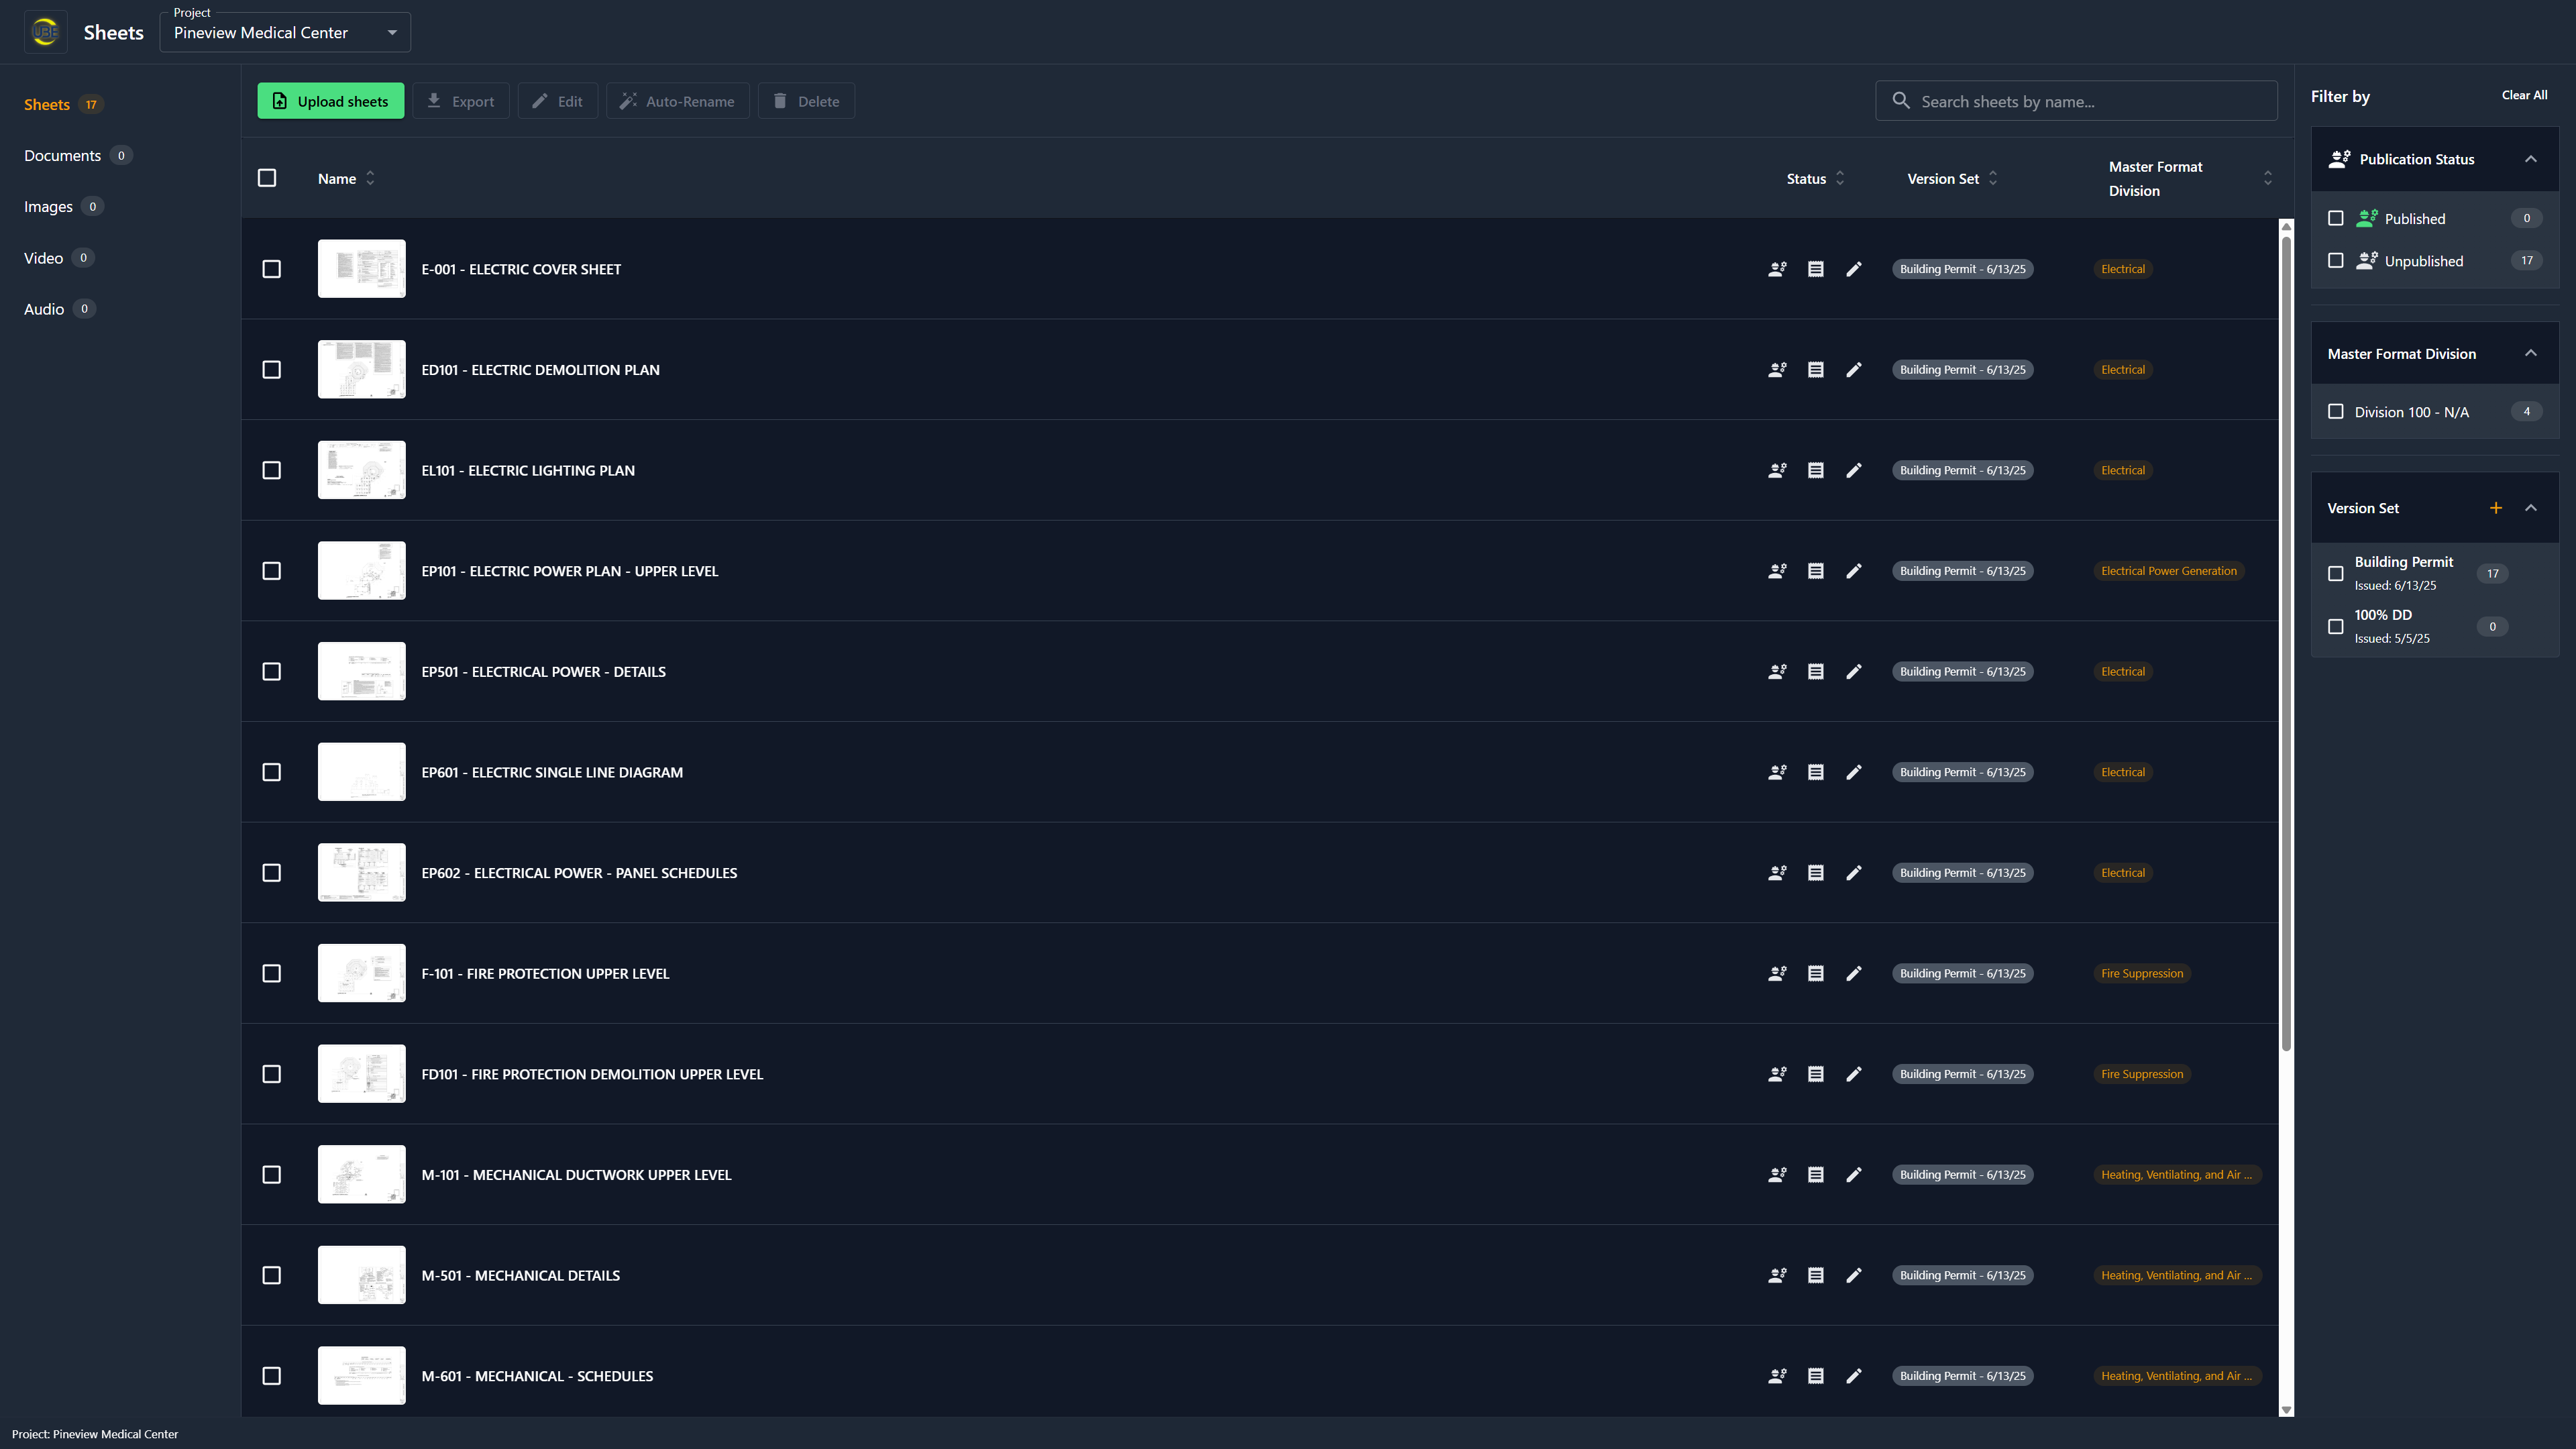Viewport: 2576px width, 1449px height.
Task: Click Clear All filters link
Action: (x=2524, y=95)
